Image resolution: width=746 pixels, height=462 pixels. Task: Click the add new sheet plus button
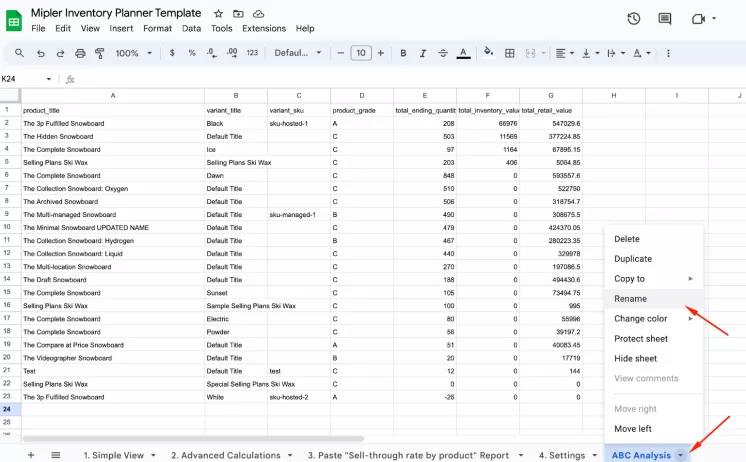click(x=30, y=455)
